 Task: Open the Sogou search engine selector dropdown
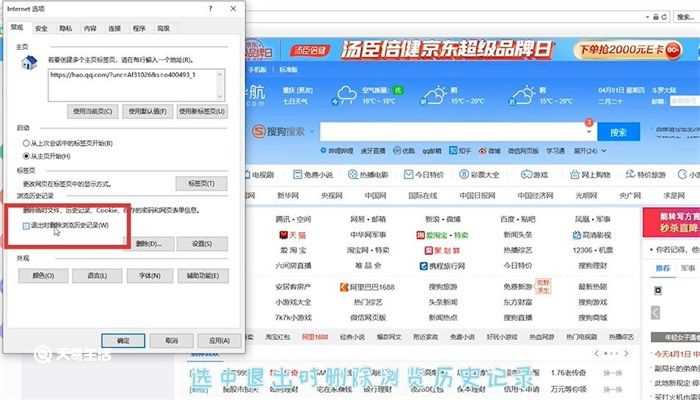[312, 132]
